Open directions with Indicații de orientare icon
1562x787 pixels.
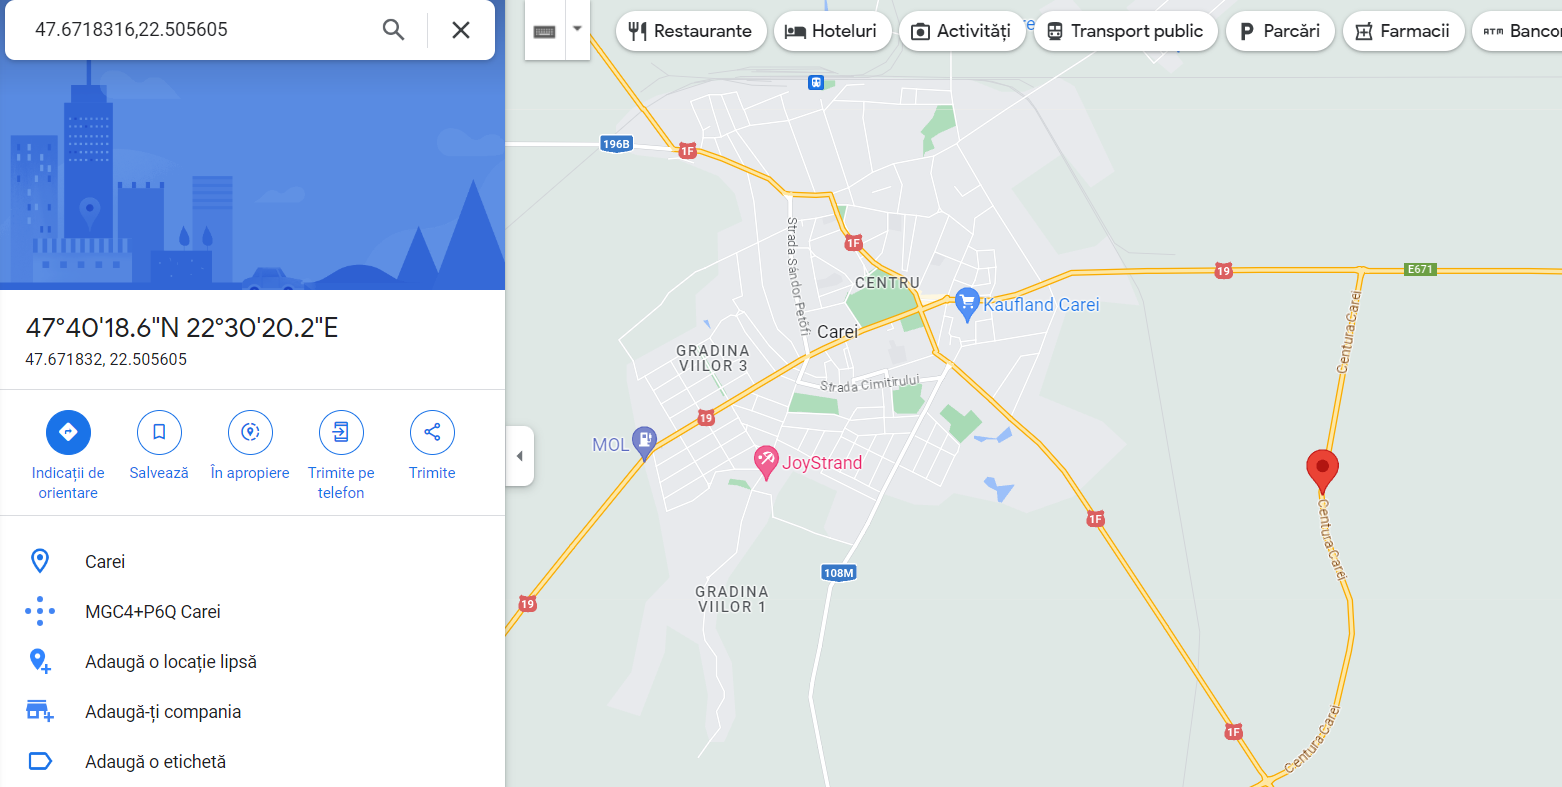coord(68,432)
